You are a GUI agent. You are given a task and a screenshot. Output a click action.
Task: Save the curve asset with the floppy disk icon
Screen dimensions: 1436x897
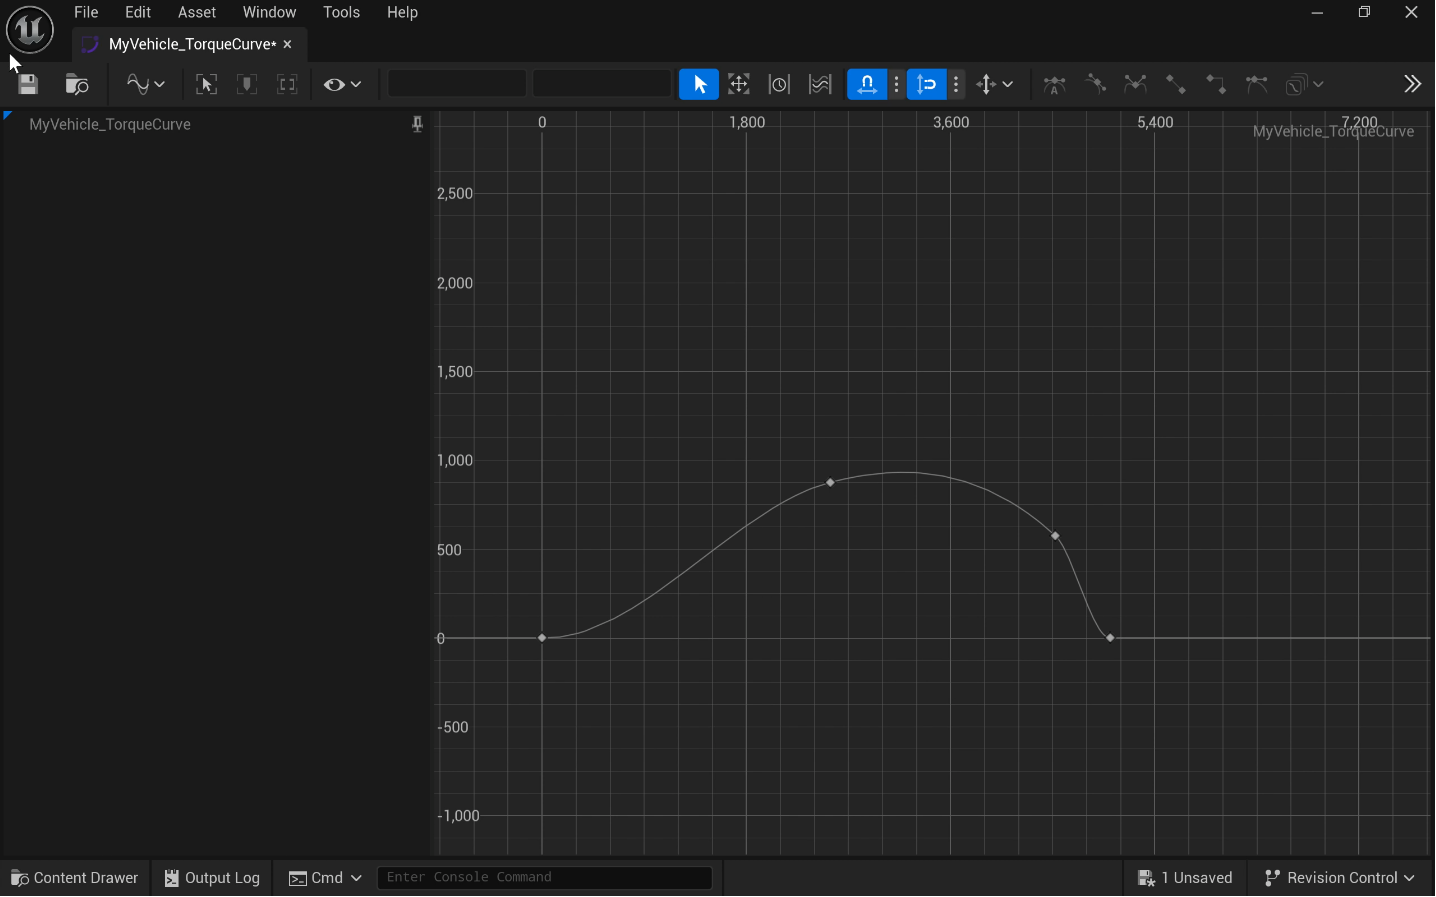tap(28, 85)
